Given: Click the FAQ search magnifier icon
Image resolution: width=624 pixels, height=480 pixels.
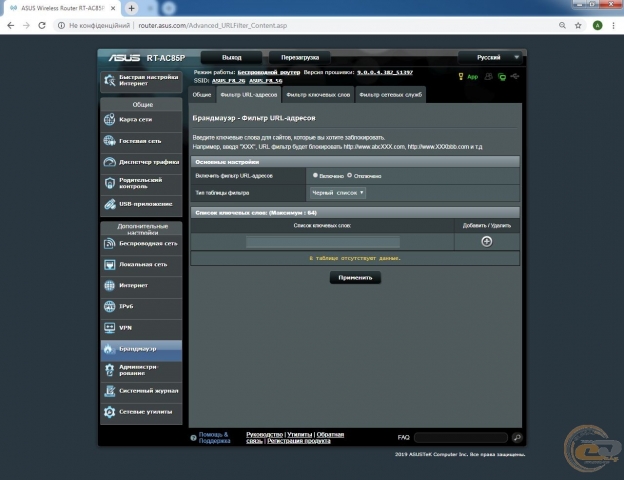Looking at the screenshot, I should pos(517,438).
